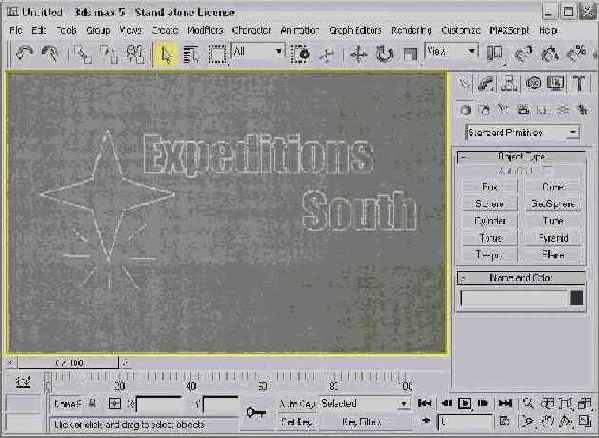599x438 pixels.
Task: Open the Time Configuration icon
Action: point(504,422)
